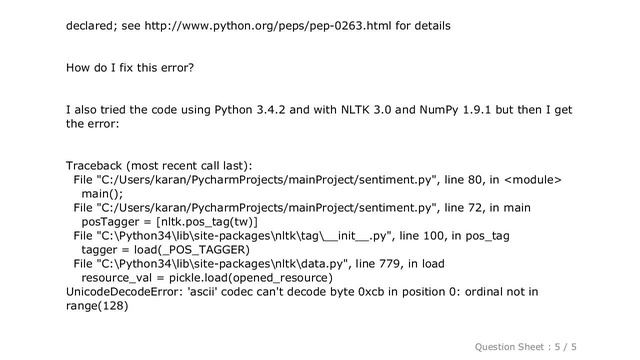This screenshot has height=360, width=640.
Task: Select the "posTagger = [nltk.pos_tag(tw)]" line
Action: pos(169,222)
